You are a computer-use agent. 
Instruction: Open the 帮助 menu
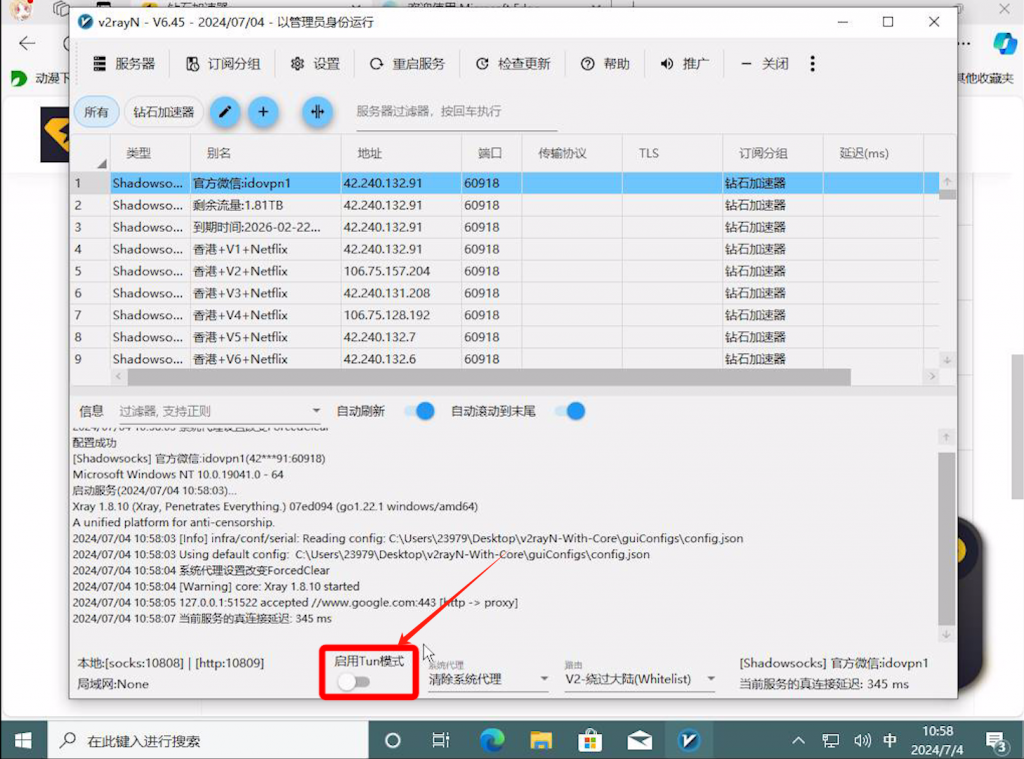point(605,63)
